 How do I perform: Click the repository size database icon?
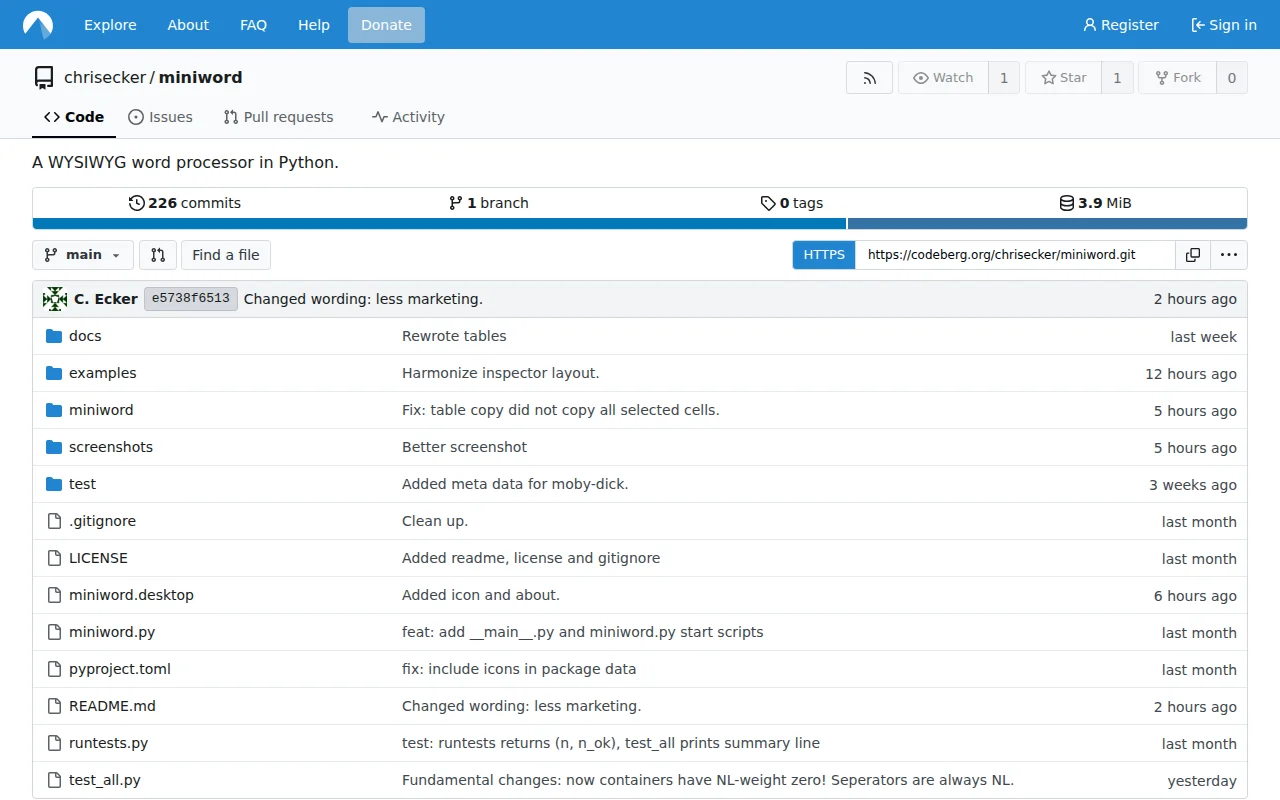[1067, 203]
